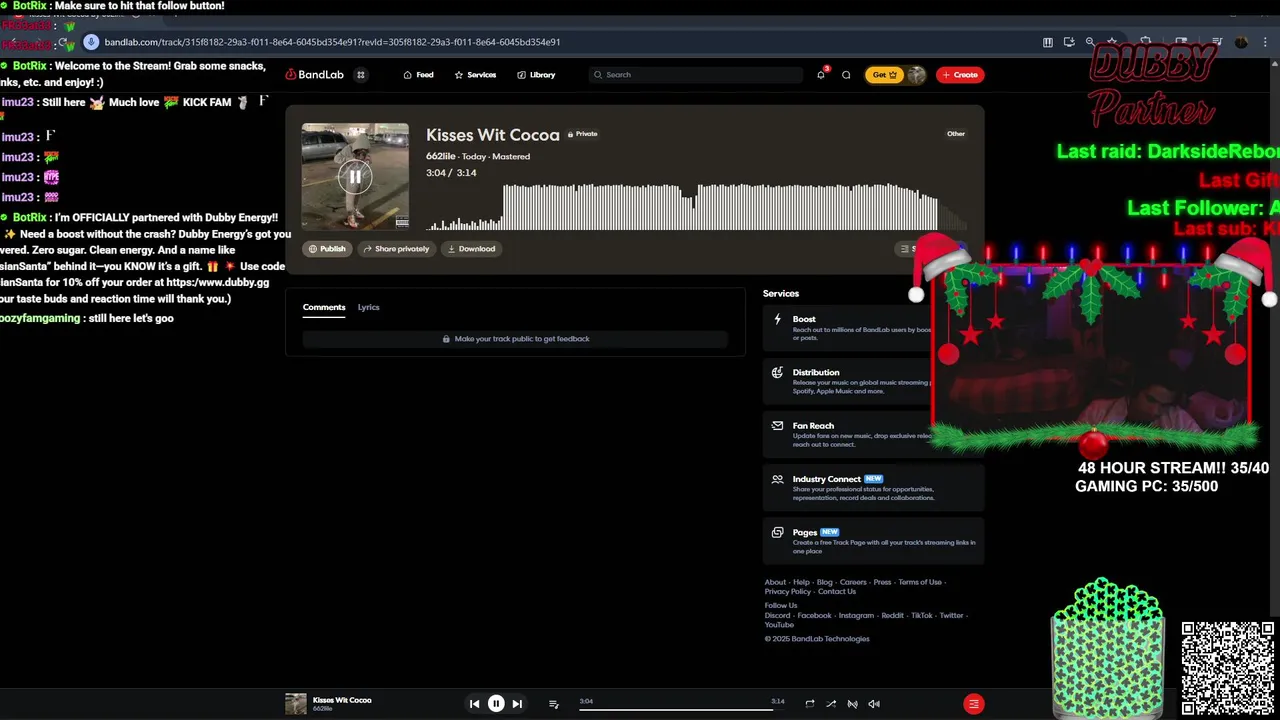Click the Private lock badge
Image resolution: width=1280 pixels, height=720 pixels.
click(583, 134)
